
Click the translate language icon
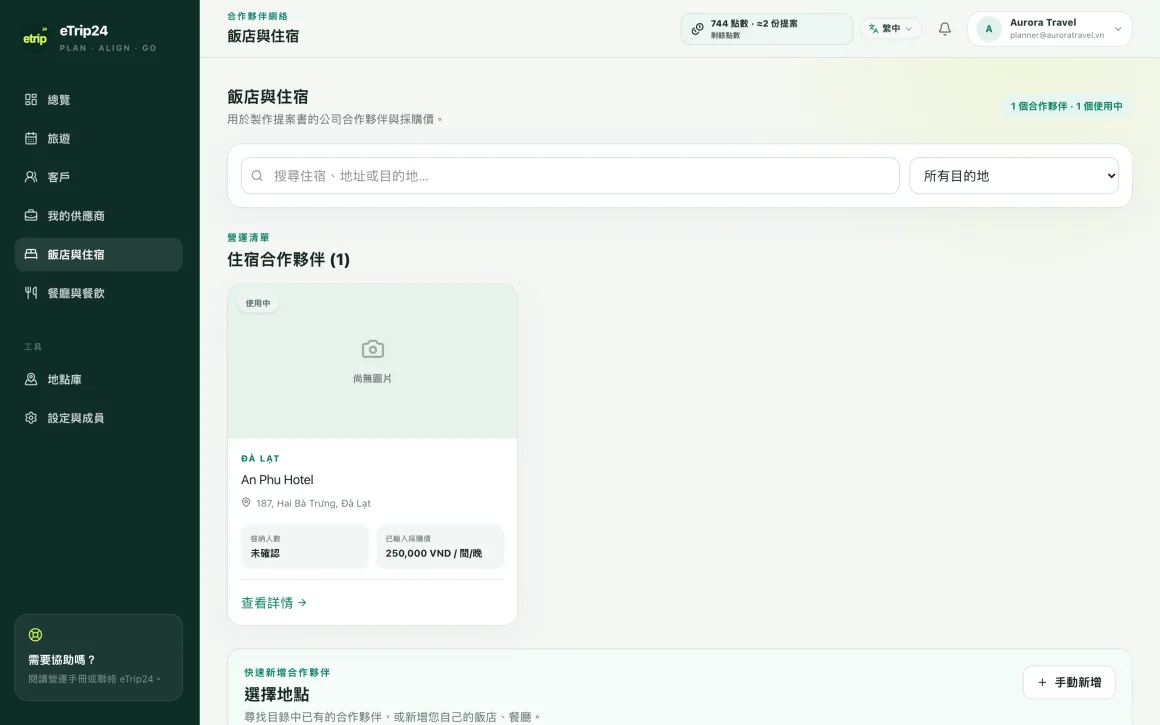[874, 28]
